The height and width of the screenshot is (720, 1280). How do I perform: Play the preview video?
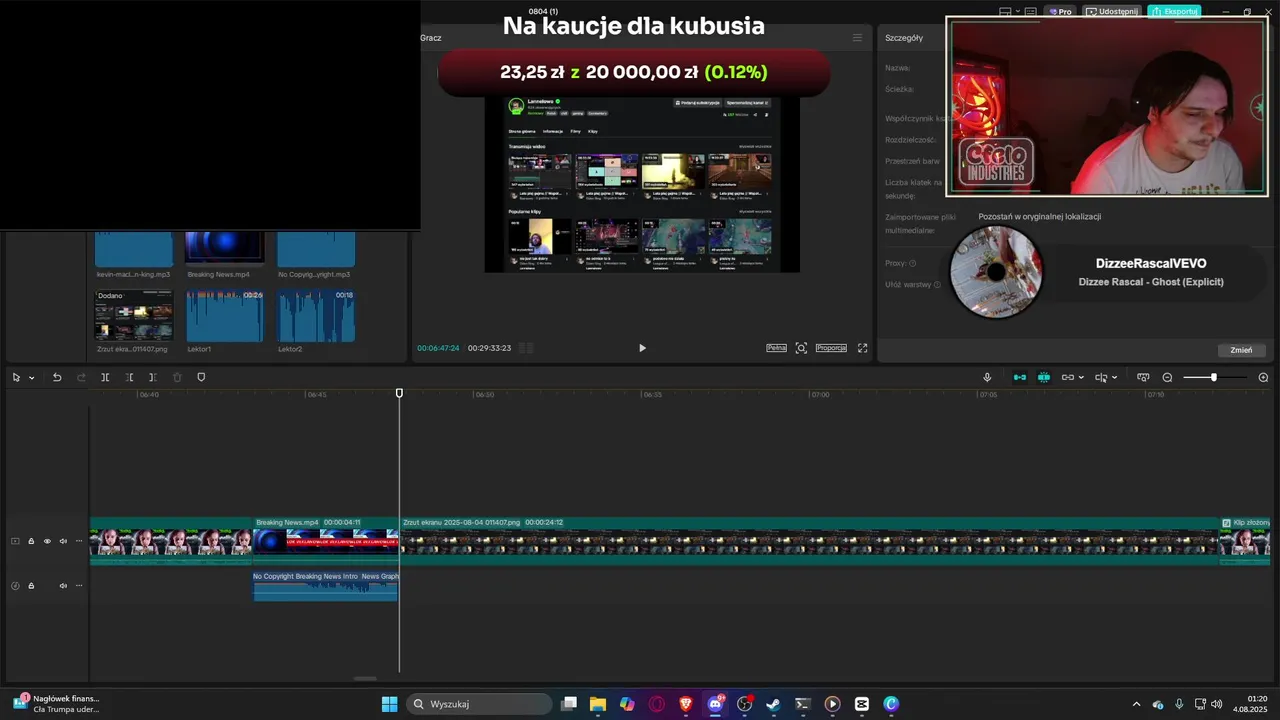pyautogui.click(x=642, y=348)
